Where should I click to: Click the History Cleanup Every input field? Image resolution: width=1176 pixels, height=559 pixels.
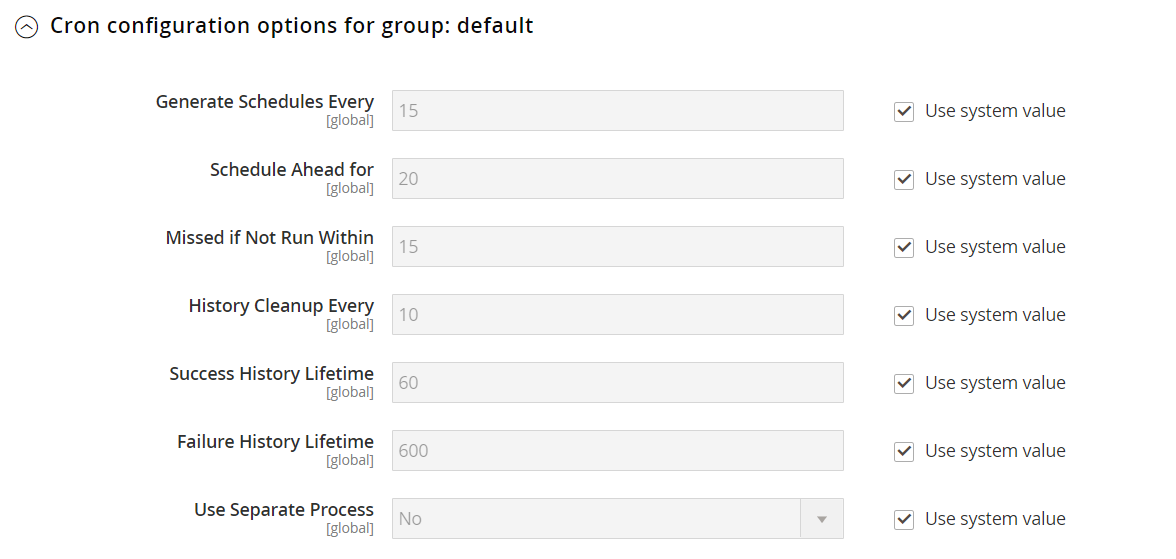617,315
